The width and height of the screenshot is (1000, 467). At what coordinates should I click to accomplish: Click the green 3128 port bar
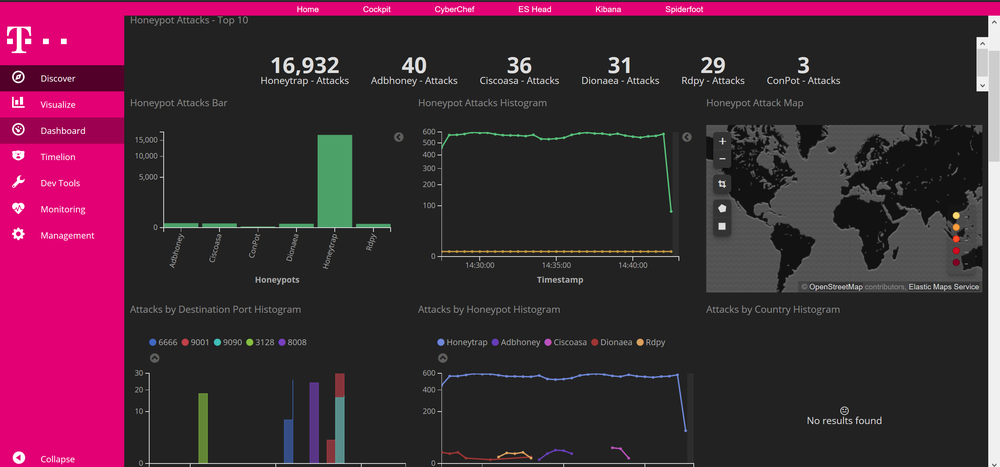pos(203,428)
